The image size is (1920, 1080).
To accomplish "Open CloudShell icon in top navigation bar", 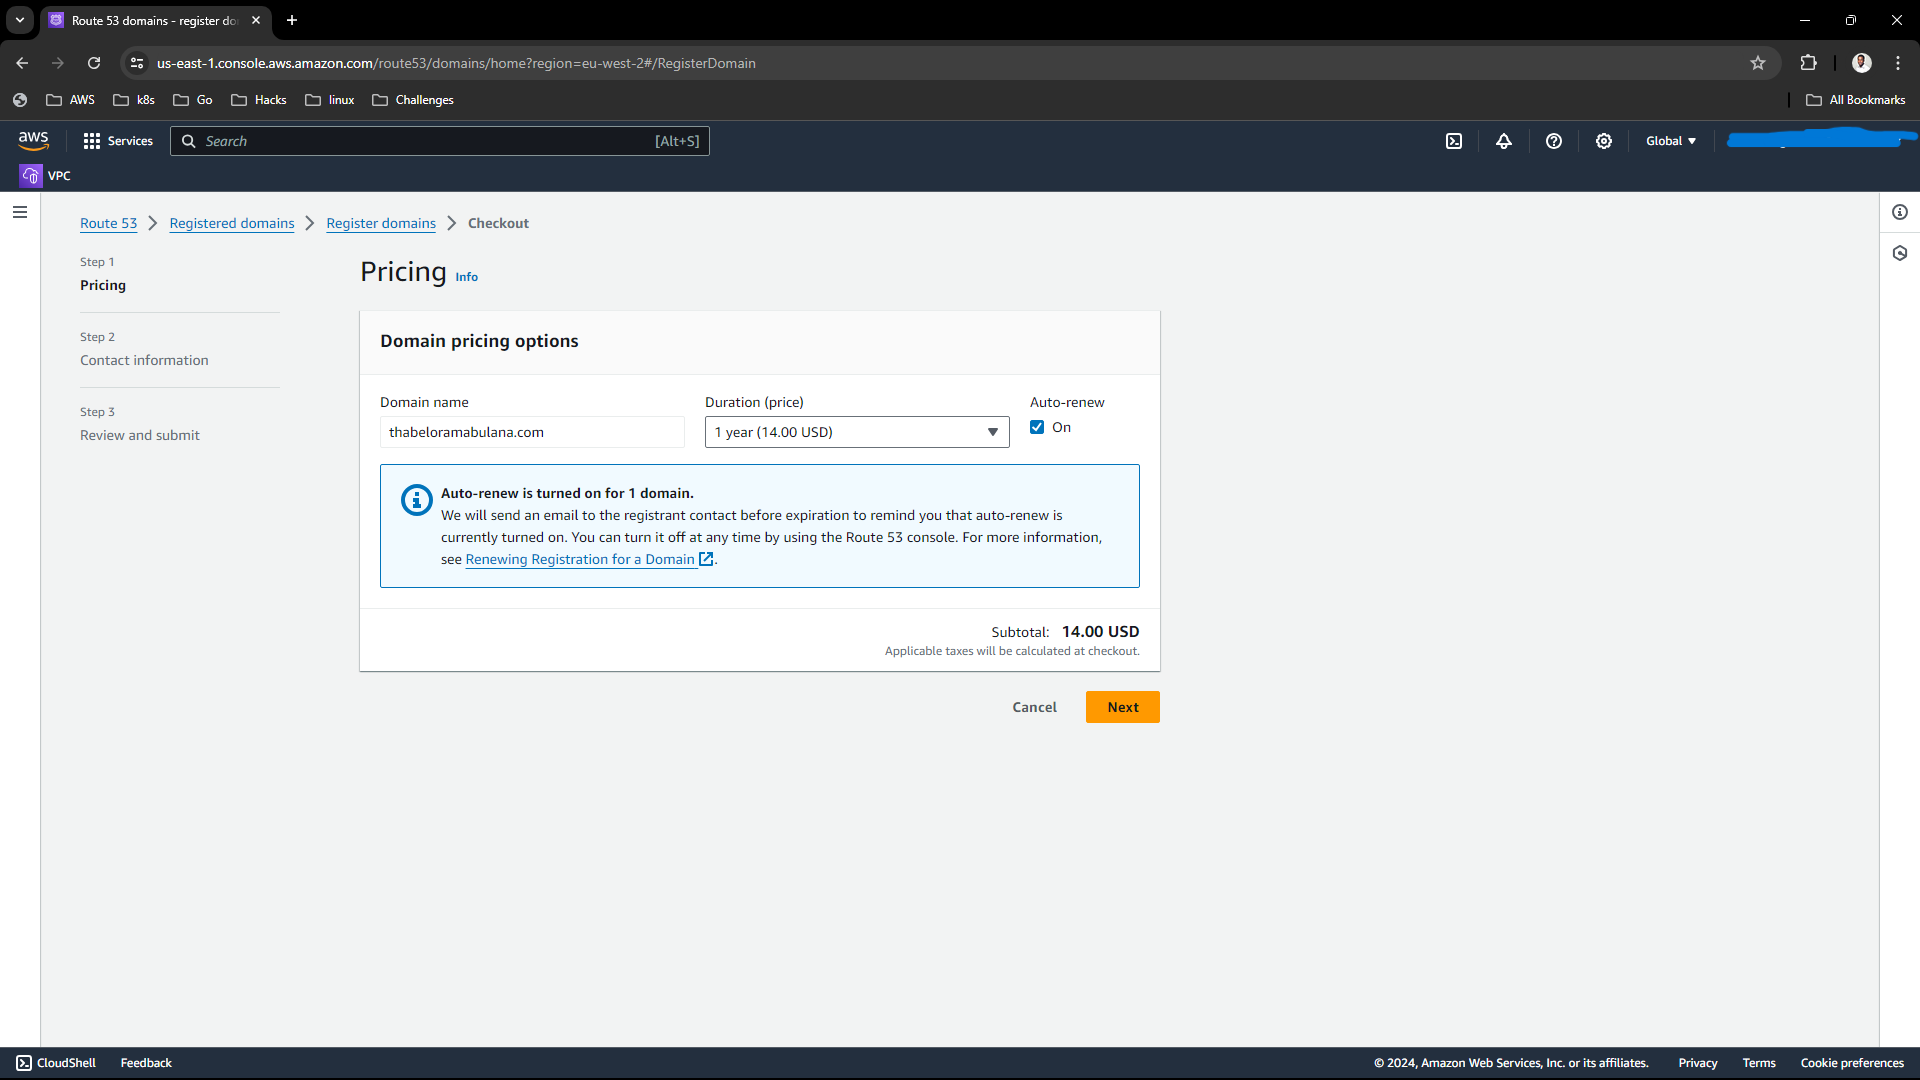I will coord(1454,141).
